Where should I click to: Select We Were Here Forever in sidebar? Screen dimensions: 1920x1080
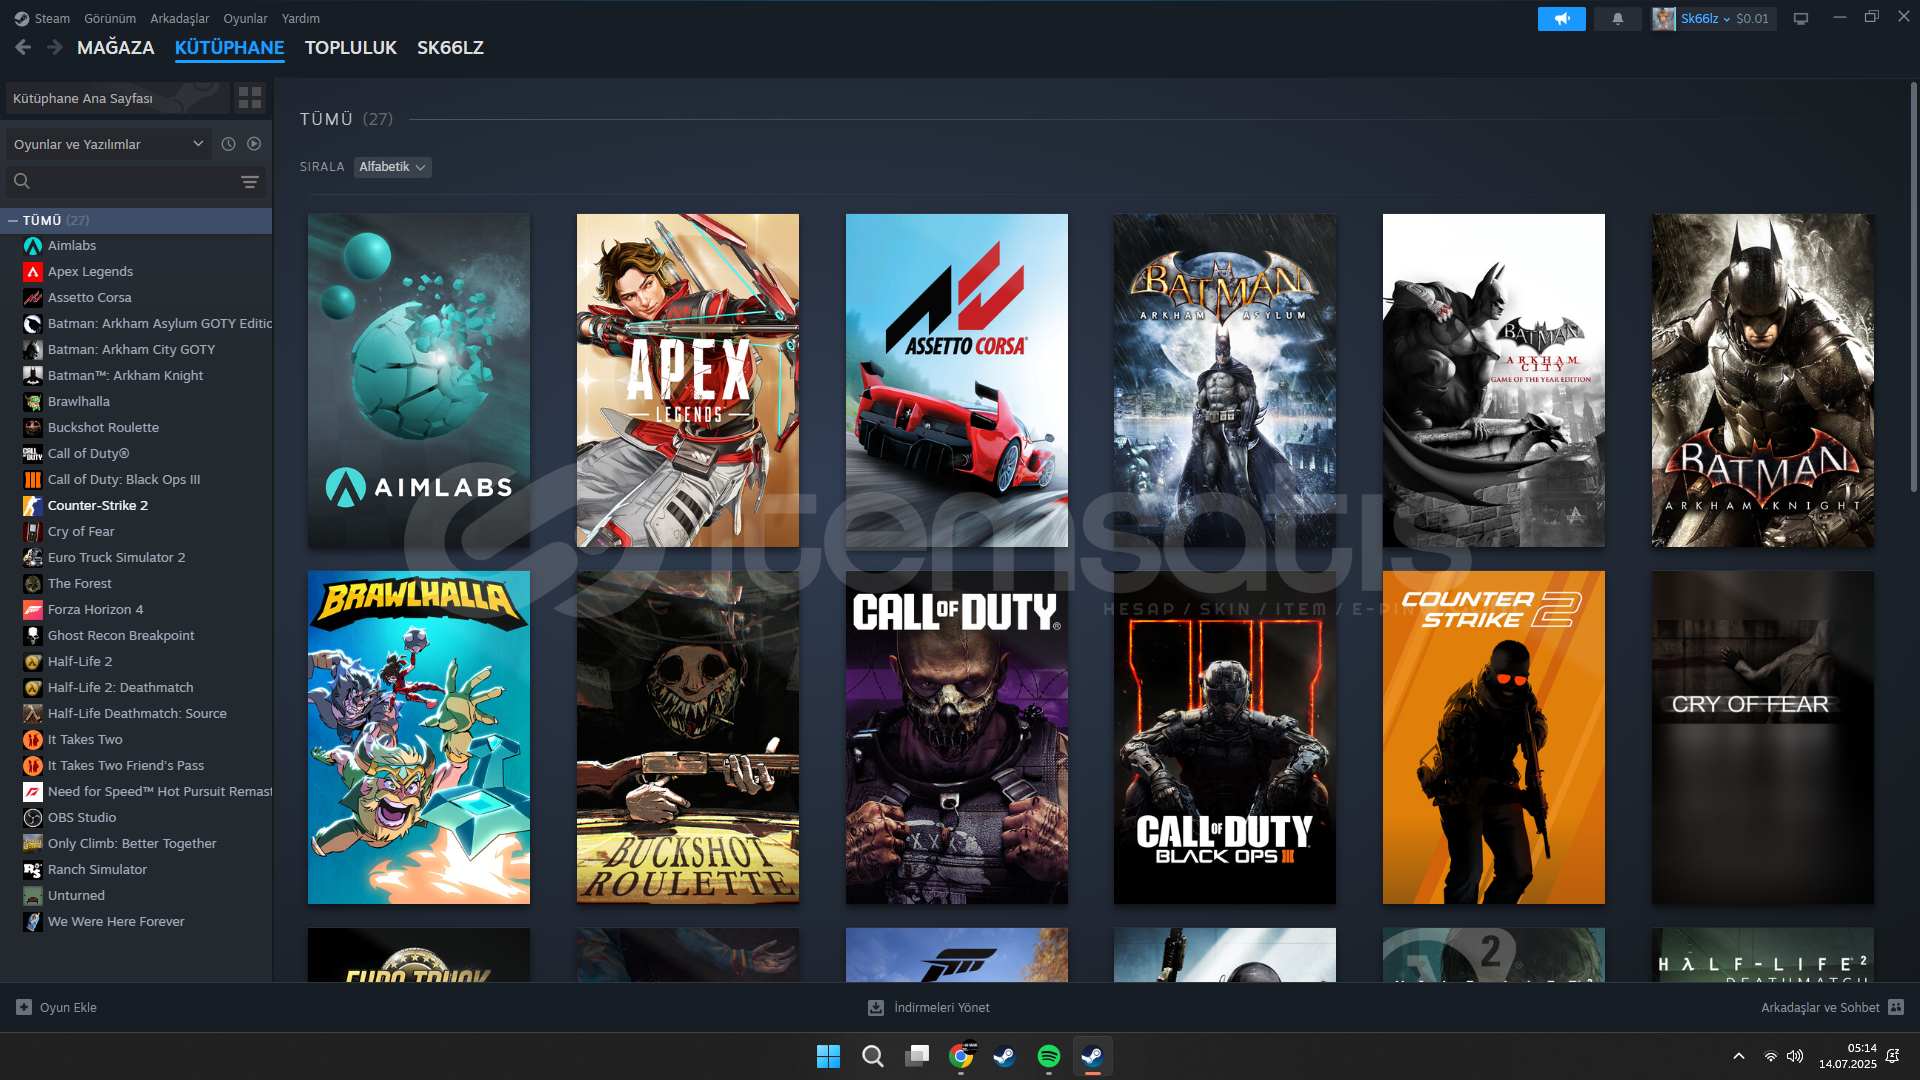pyautogui.click(x=116, y=922)
